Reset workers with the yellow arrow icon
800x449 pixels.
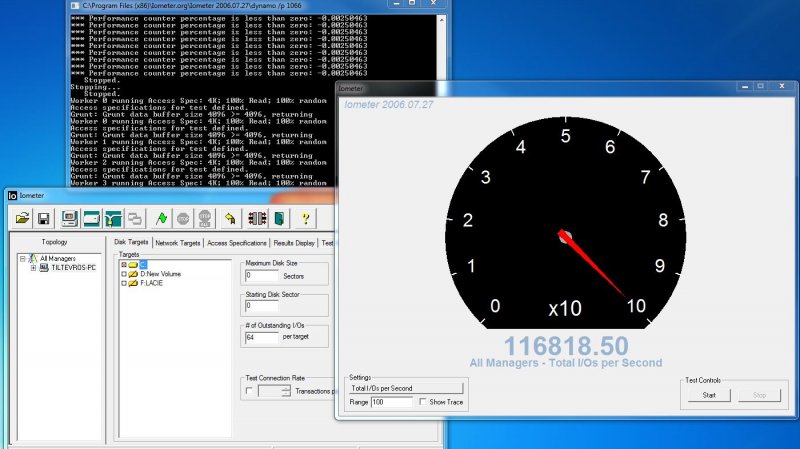click(231, 219)
